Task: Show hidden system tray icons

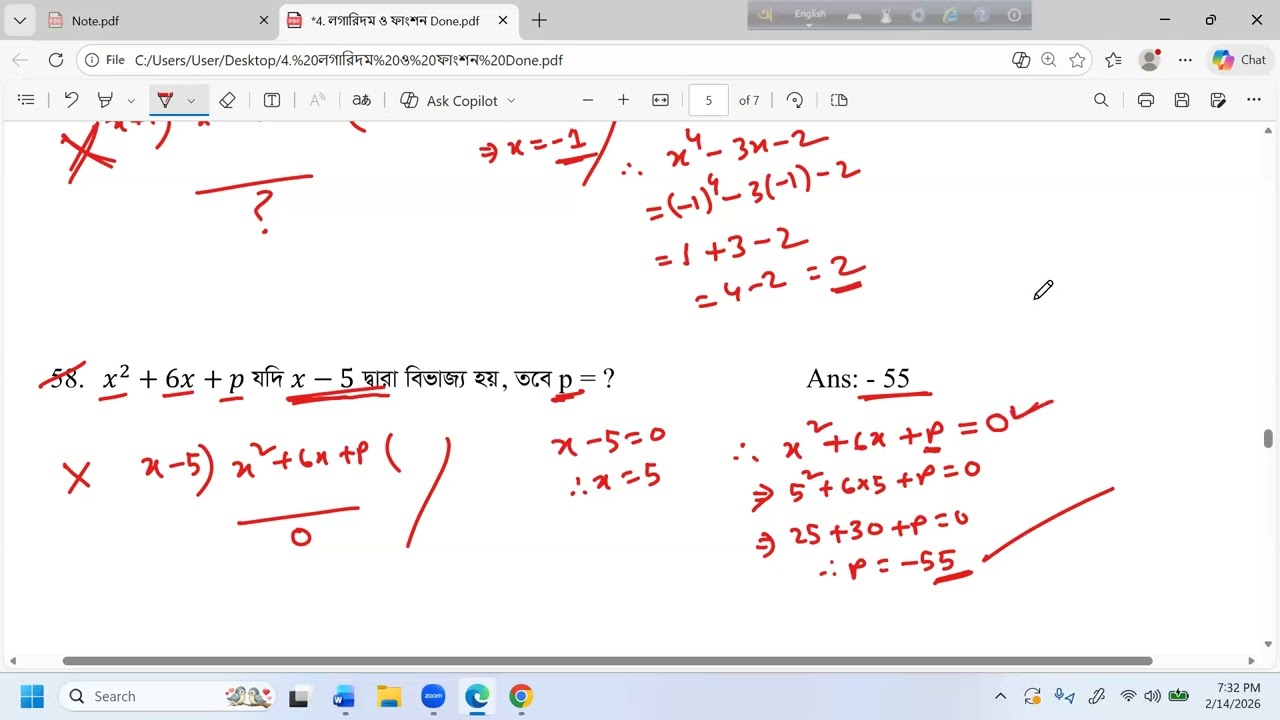Action: 1001,696
